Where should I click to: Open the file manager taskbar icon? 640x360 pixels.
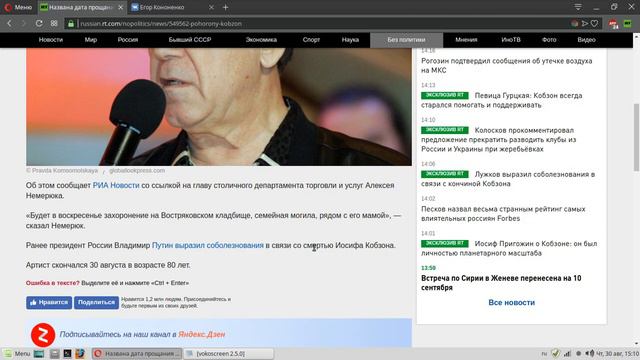(54, 353)
